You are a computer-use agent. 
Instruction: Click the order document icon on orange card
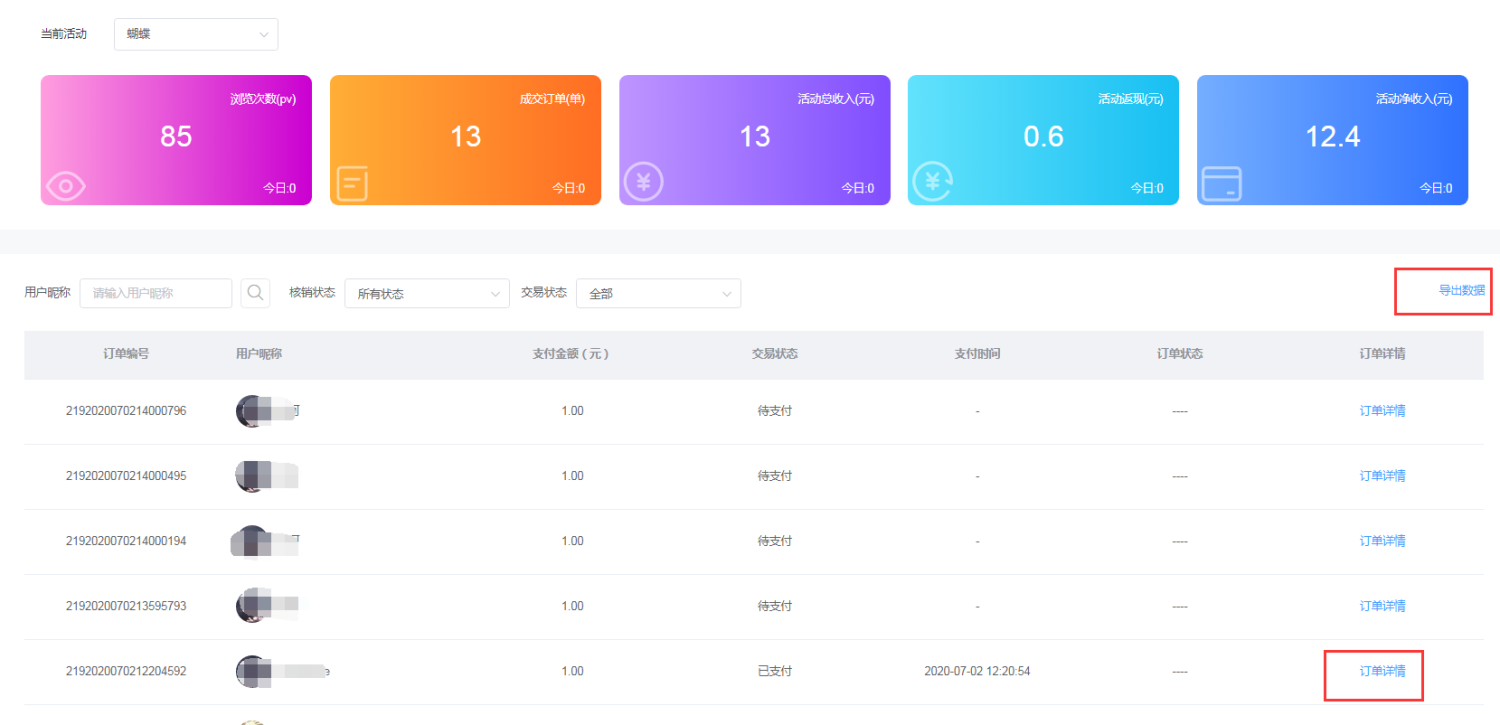[352, 184]
